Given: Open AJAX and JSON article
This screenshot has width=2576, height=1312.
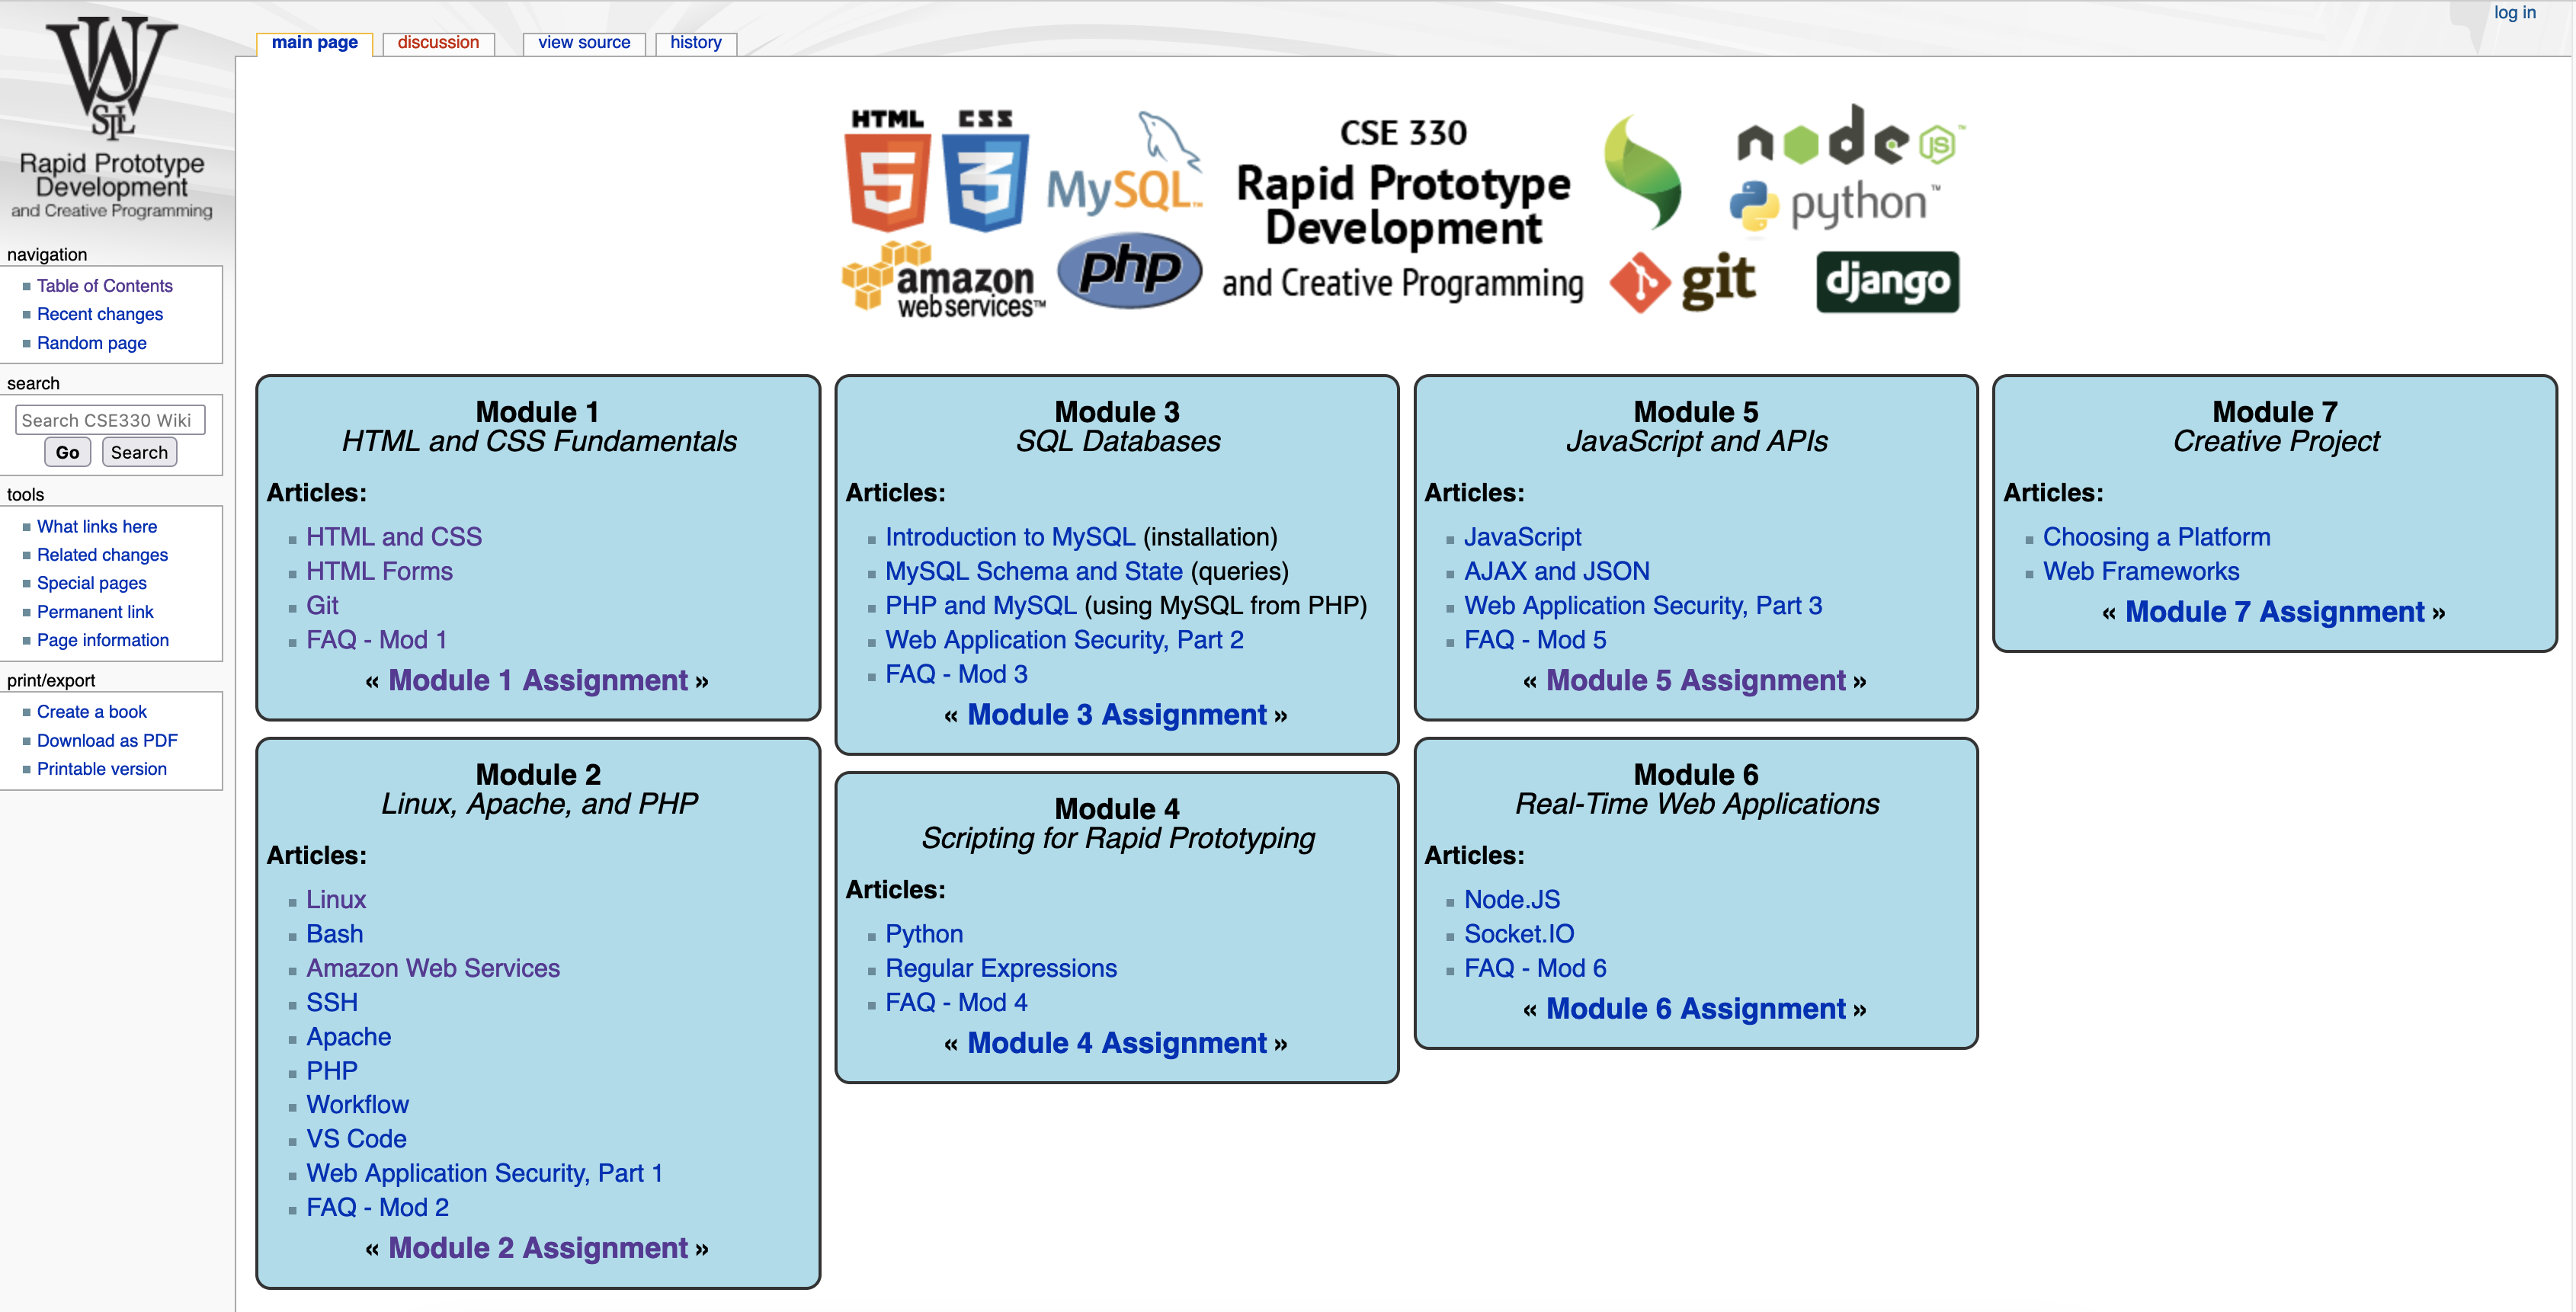Looking at the screenshot, I should pos(1557,571).
